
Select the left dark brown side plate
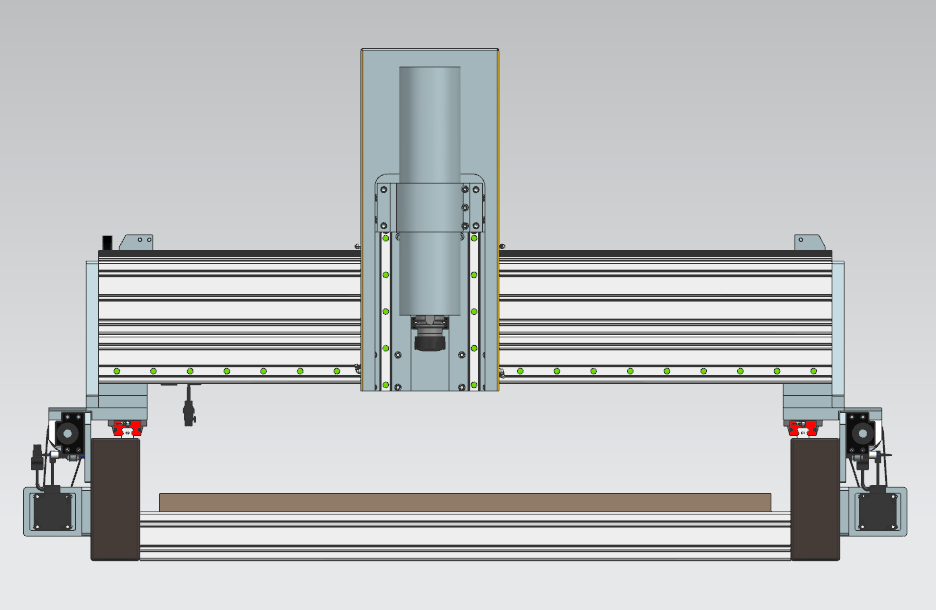pos(115,500)
